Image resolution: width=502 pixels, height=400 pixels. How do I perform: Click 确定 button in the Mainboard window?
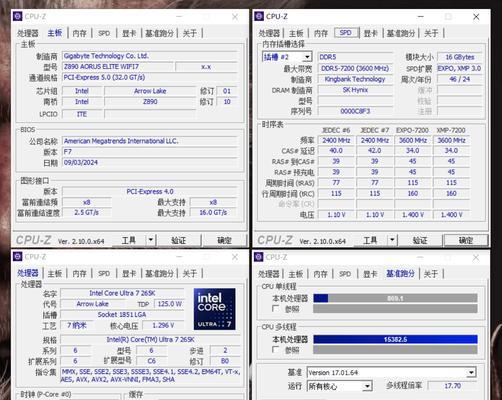(224, 240)
